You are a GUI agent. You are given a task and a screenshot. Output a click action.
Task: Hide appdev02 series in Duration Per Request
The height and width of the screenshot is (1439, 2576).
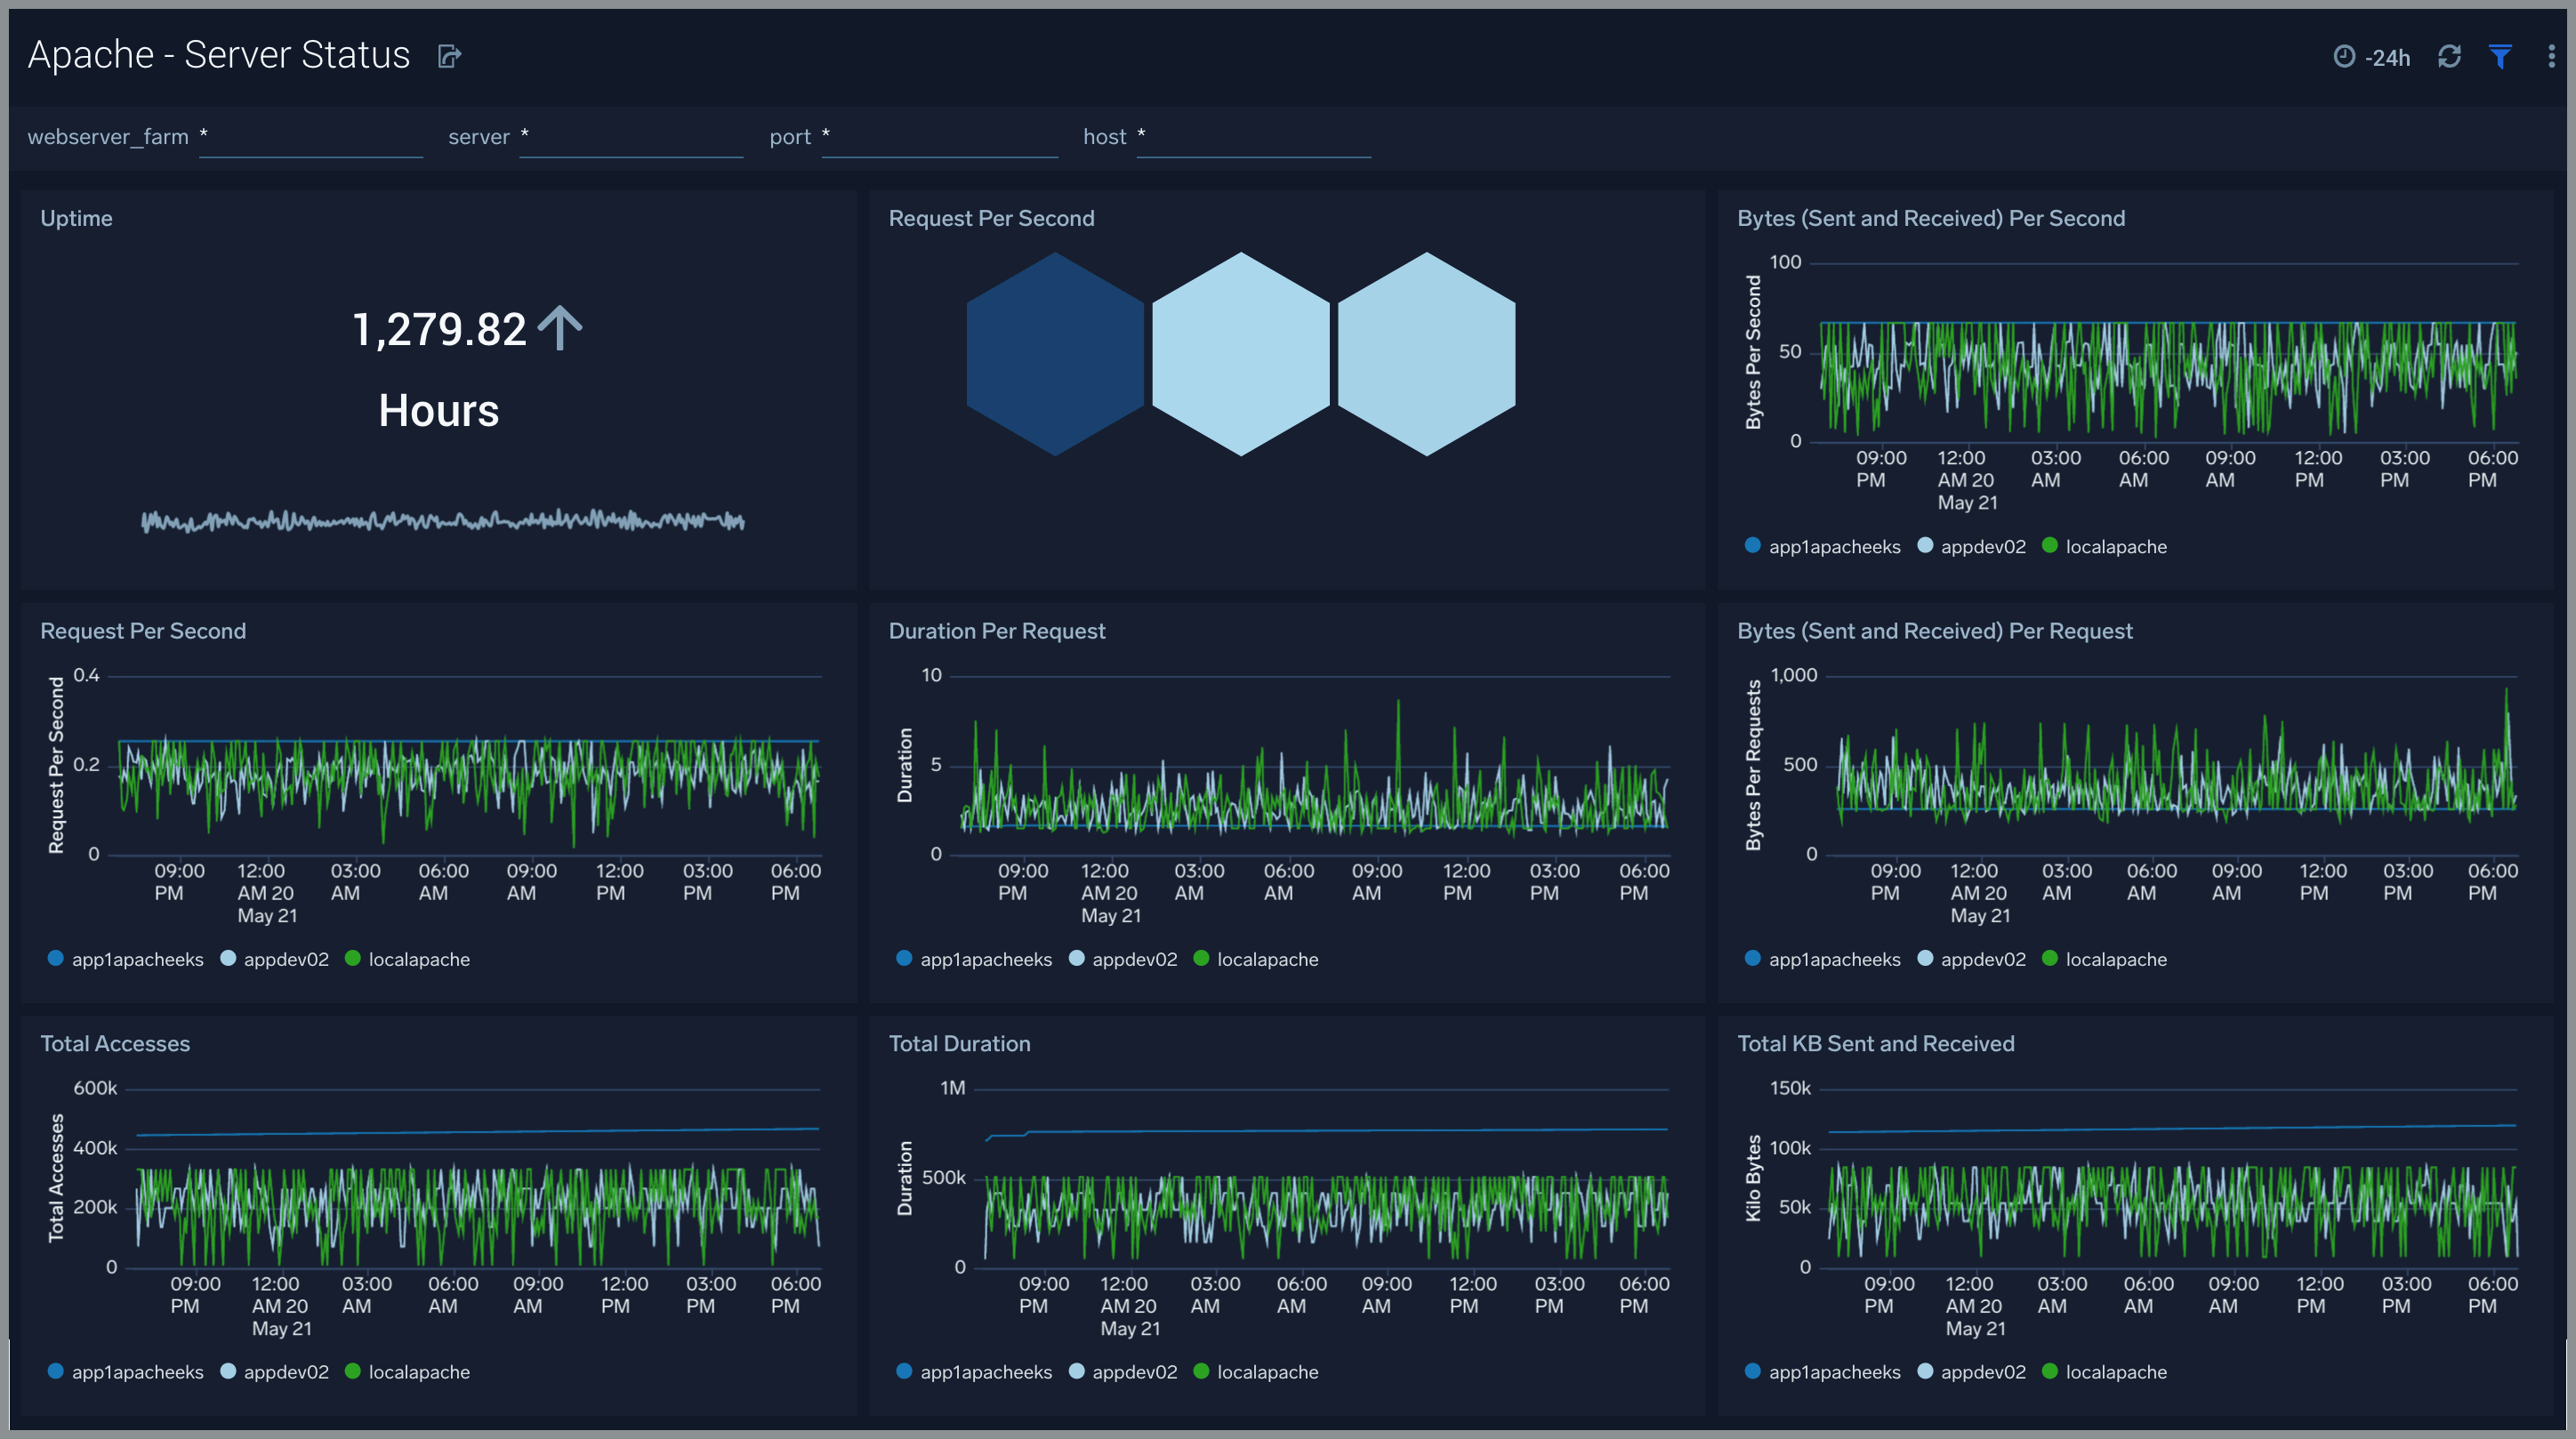1123,958
